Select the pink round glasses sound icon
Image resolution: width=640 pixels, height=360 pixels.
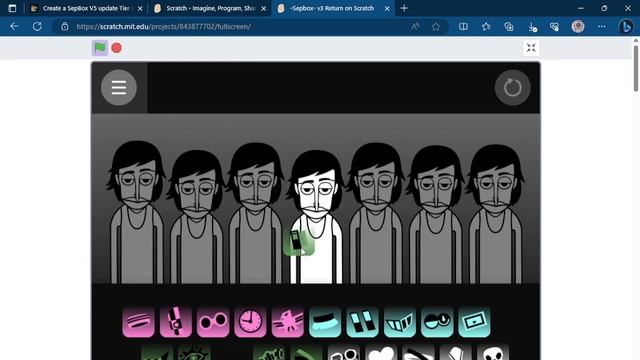(x=213, y=322)
